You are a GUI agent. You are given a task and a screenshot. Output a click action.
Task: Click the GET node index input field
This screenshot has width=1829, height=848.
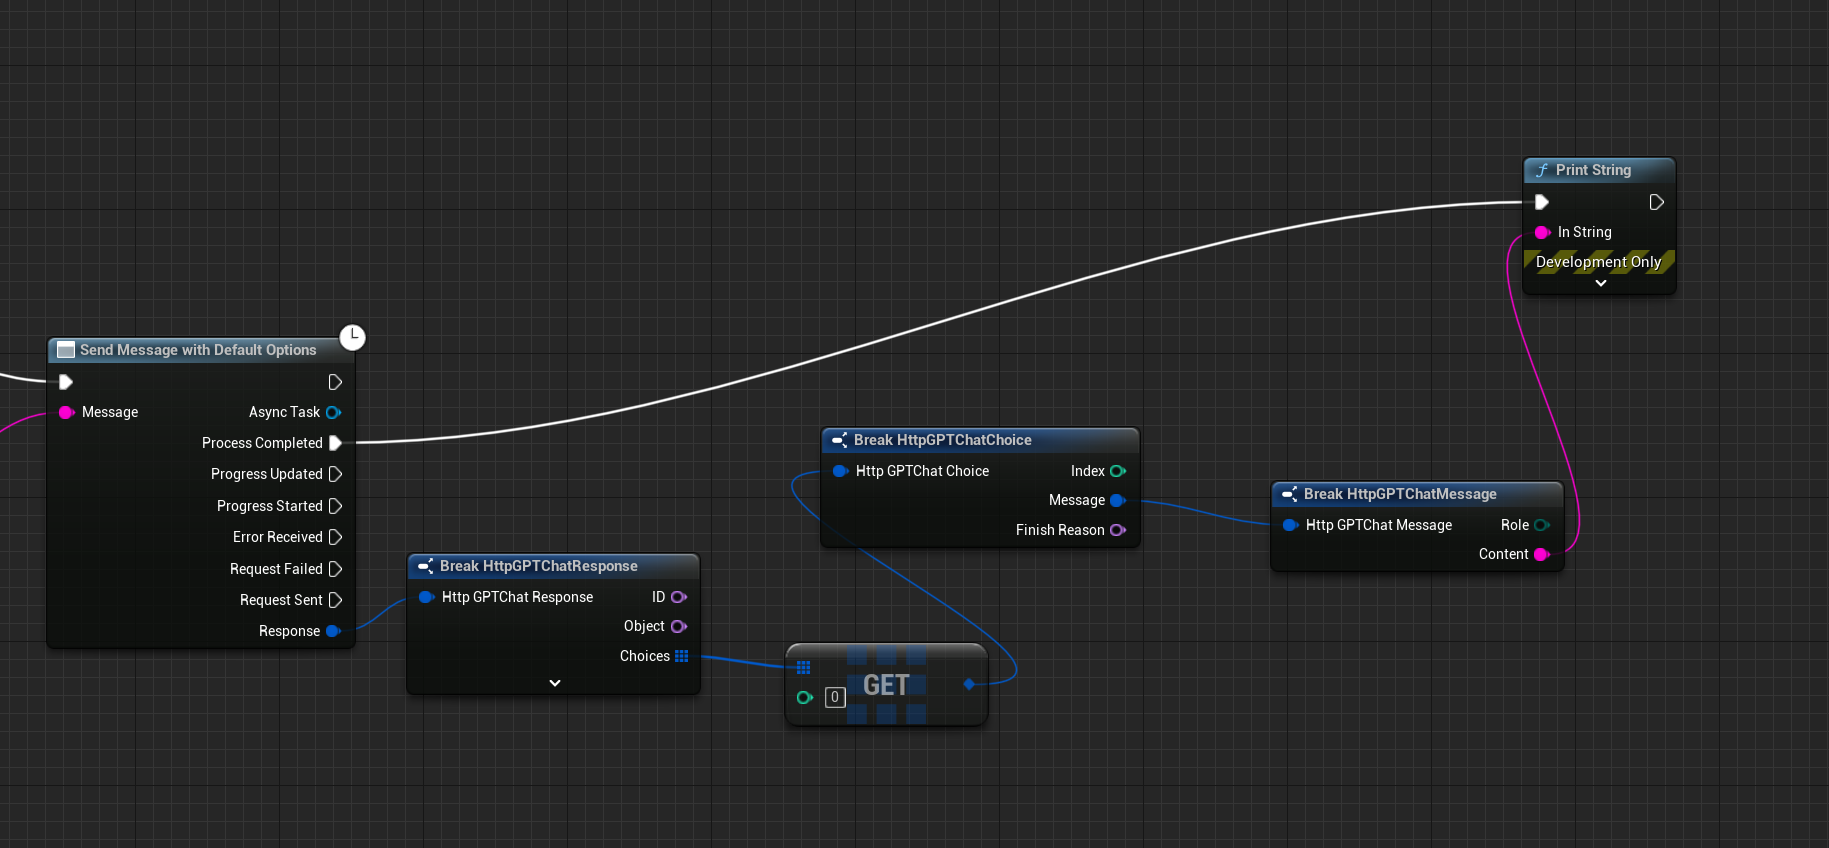[x=835, y=697]
